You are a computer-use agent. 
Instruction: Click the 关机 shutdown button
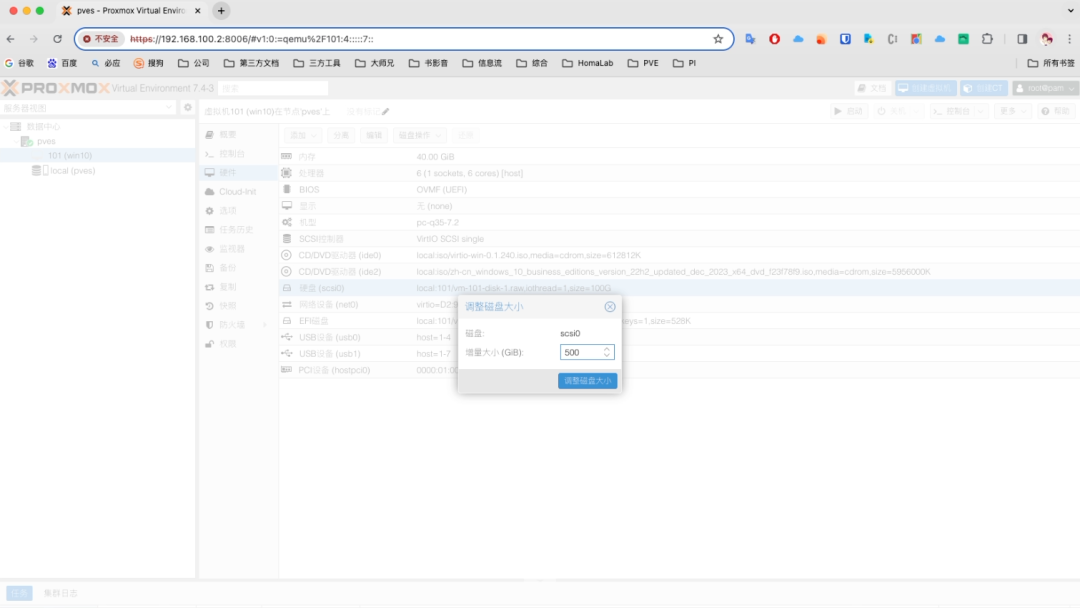coord(891,111)
